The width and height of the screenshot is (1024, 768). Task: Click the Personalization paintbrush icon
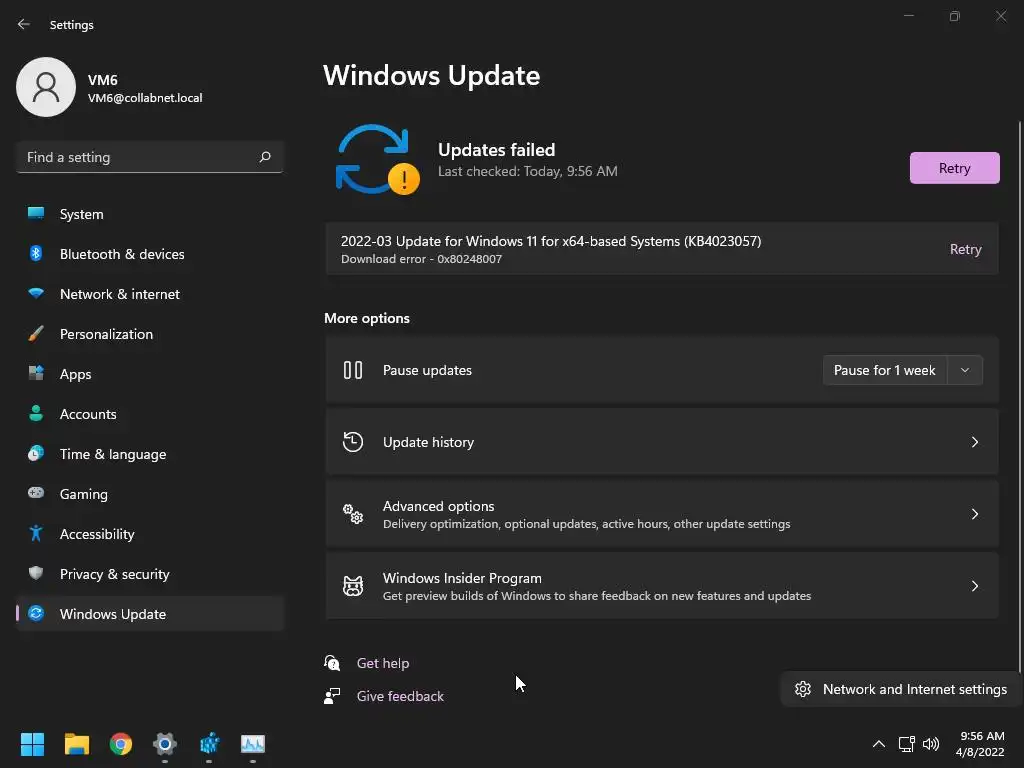[x=36, y=333]
